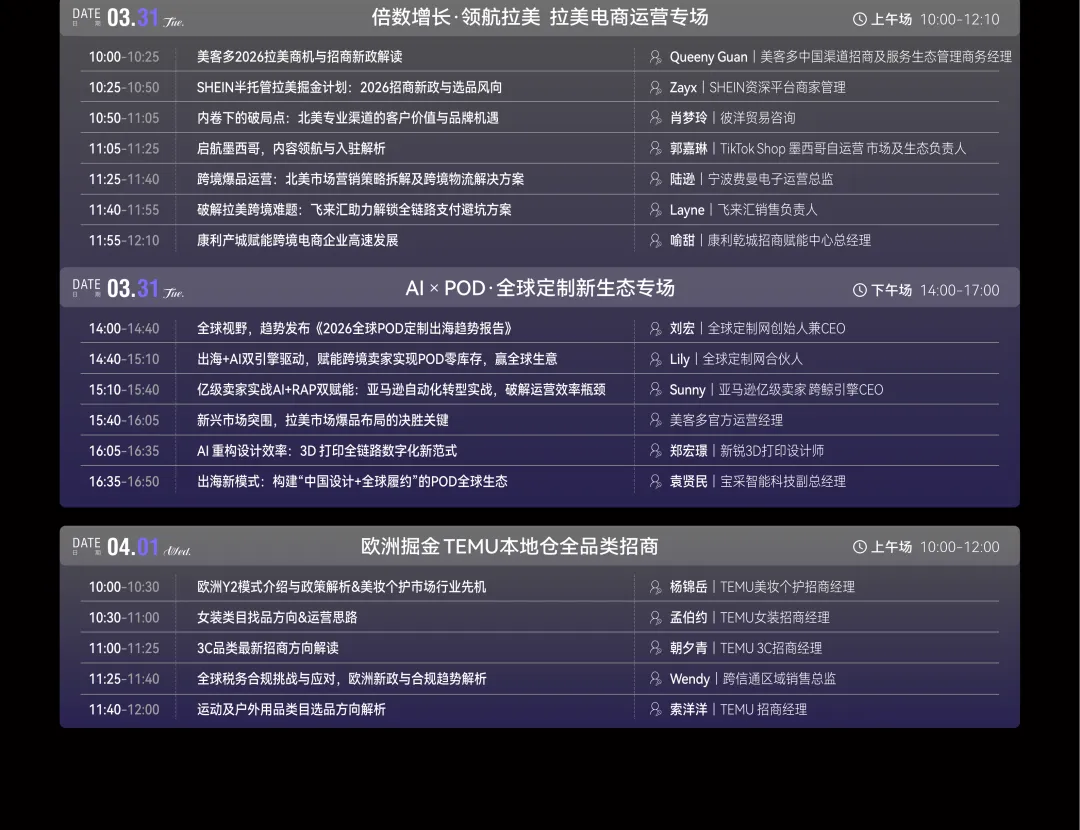
Task: Click the clock icon next to 上午场 10:00-12:00
Action: pyautogui.click(x=860, y=547)
